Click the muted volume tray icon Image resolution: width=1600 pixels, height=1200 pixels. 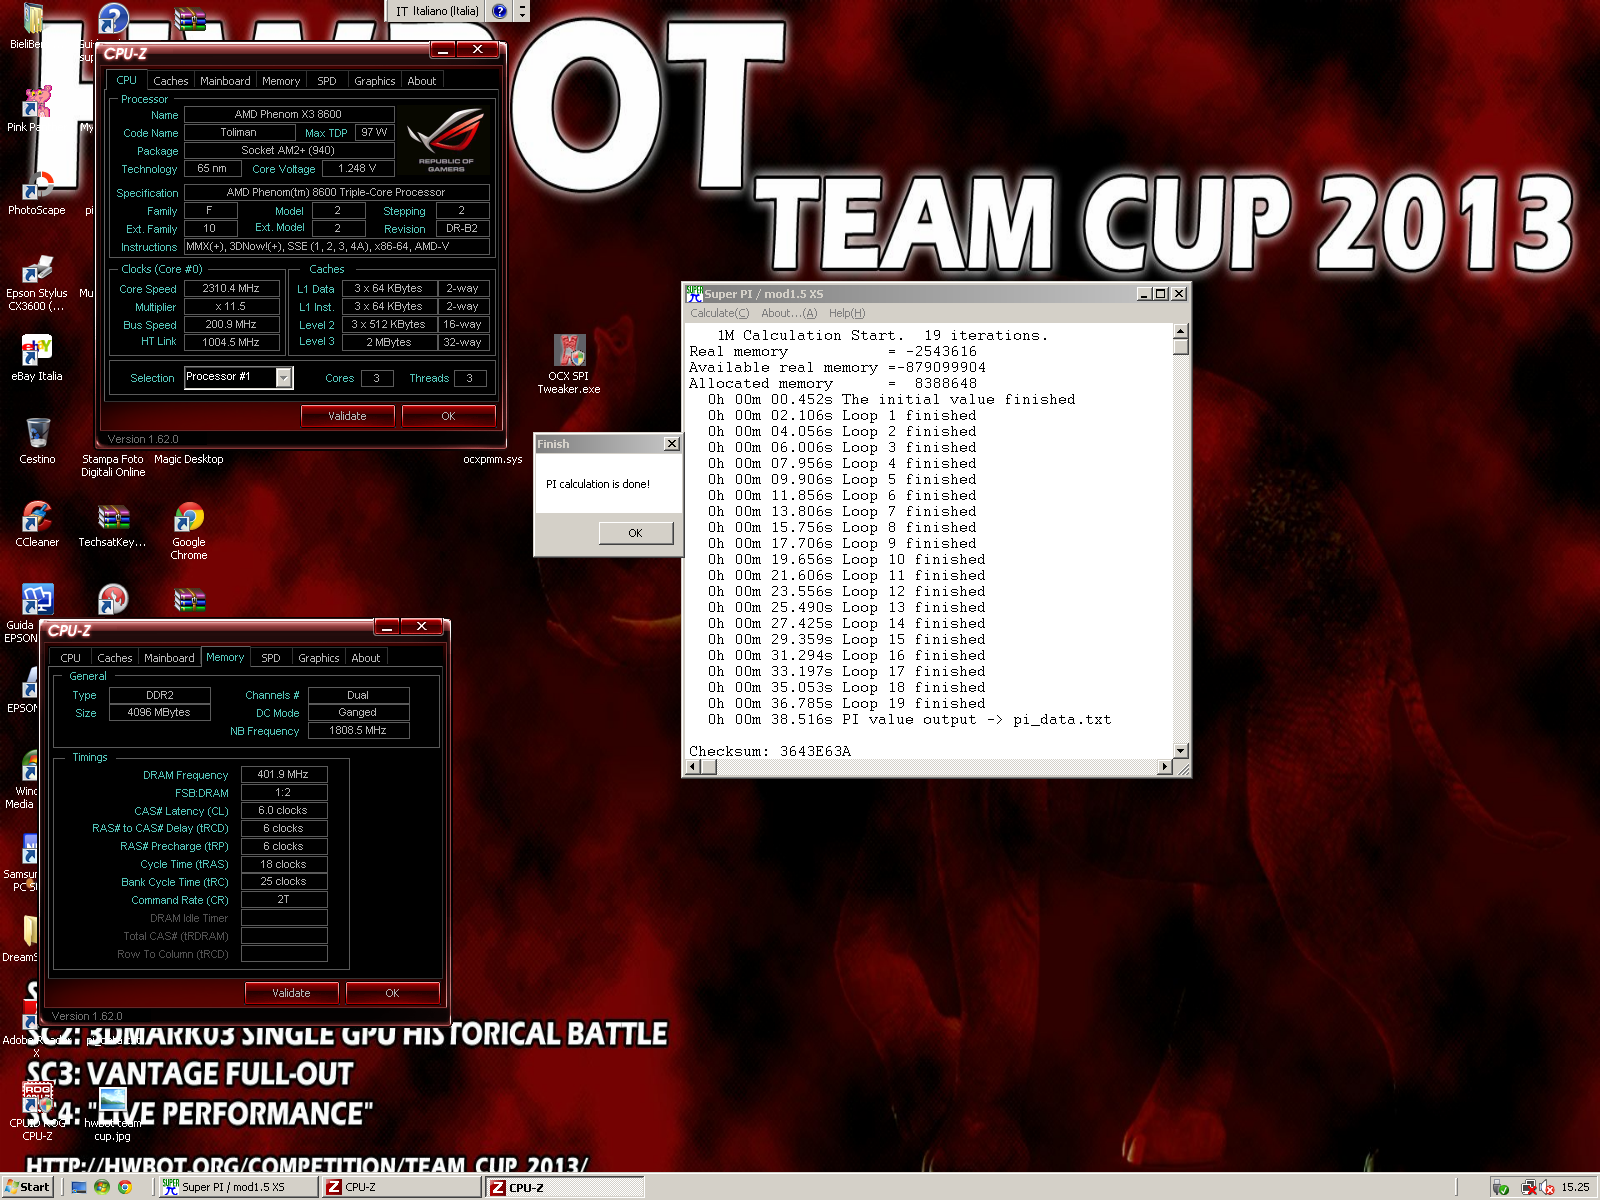1548,1187
